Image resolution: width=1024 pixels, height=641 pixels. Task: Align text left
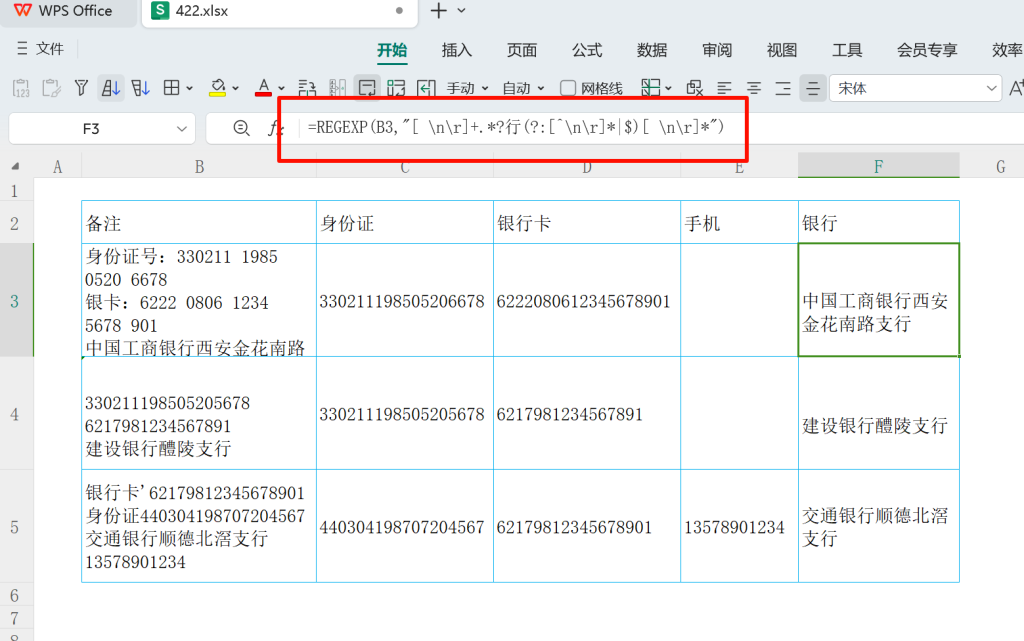pyautogui.click(x=724, y=88)
